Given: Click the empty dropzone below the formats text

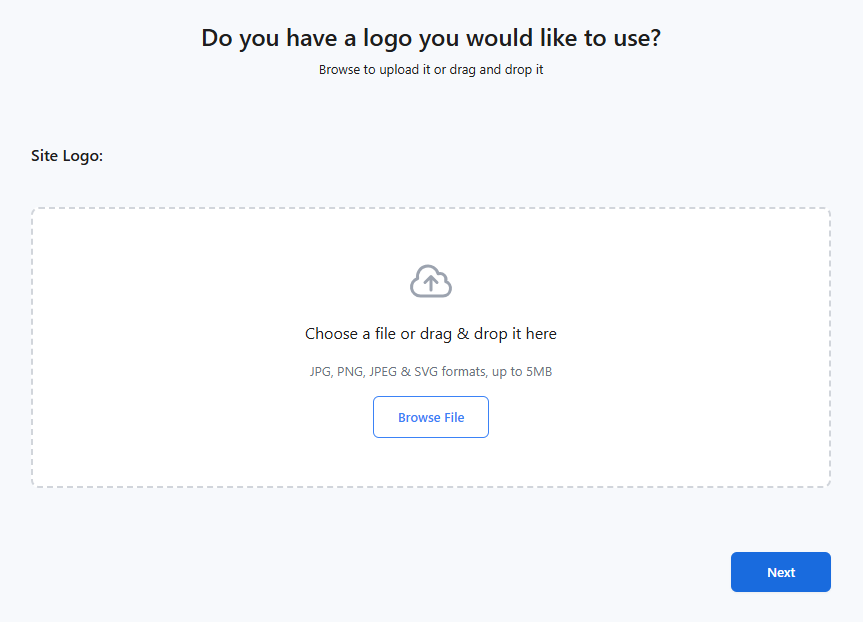Looking at the screenshot, I should coord(431,460).
